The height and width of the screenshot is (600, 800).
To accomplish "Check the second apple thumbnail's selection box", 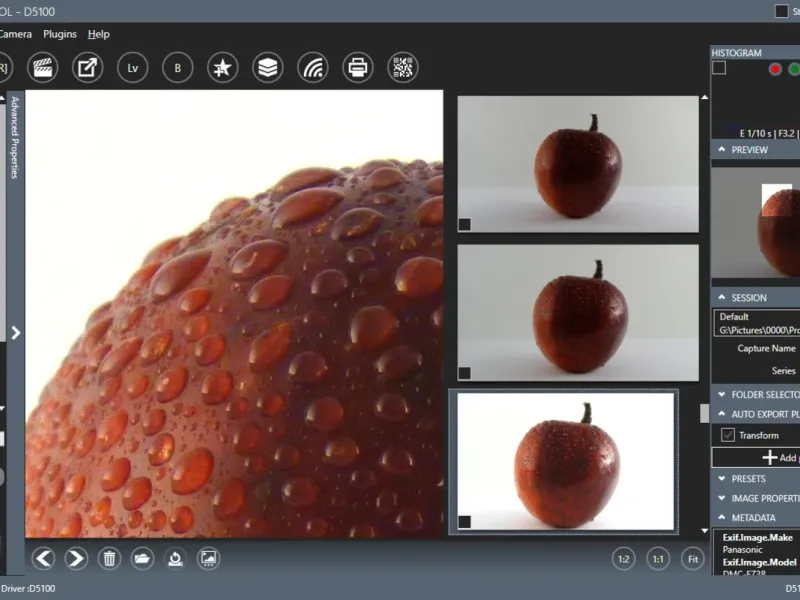I will (464, 373).
